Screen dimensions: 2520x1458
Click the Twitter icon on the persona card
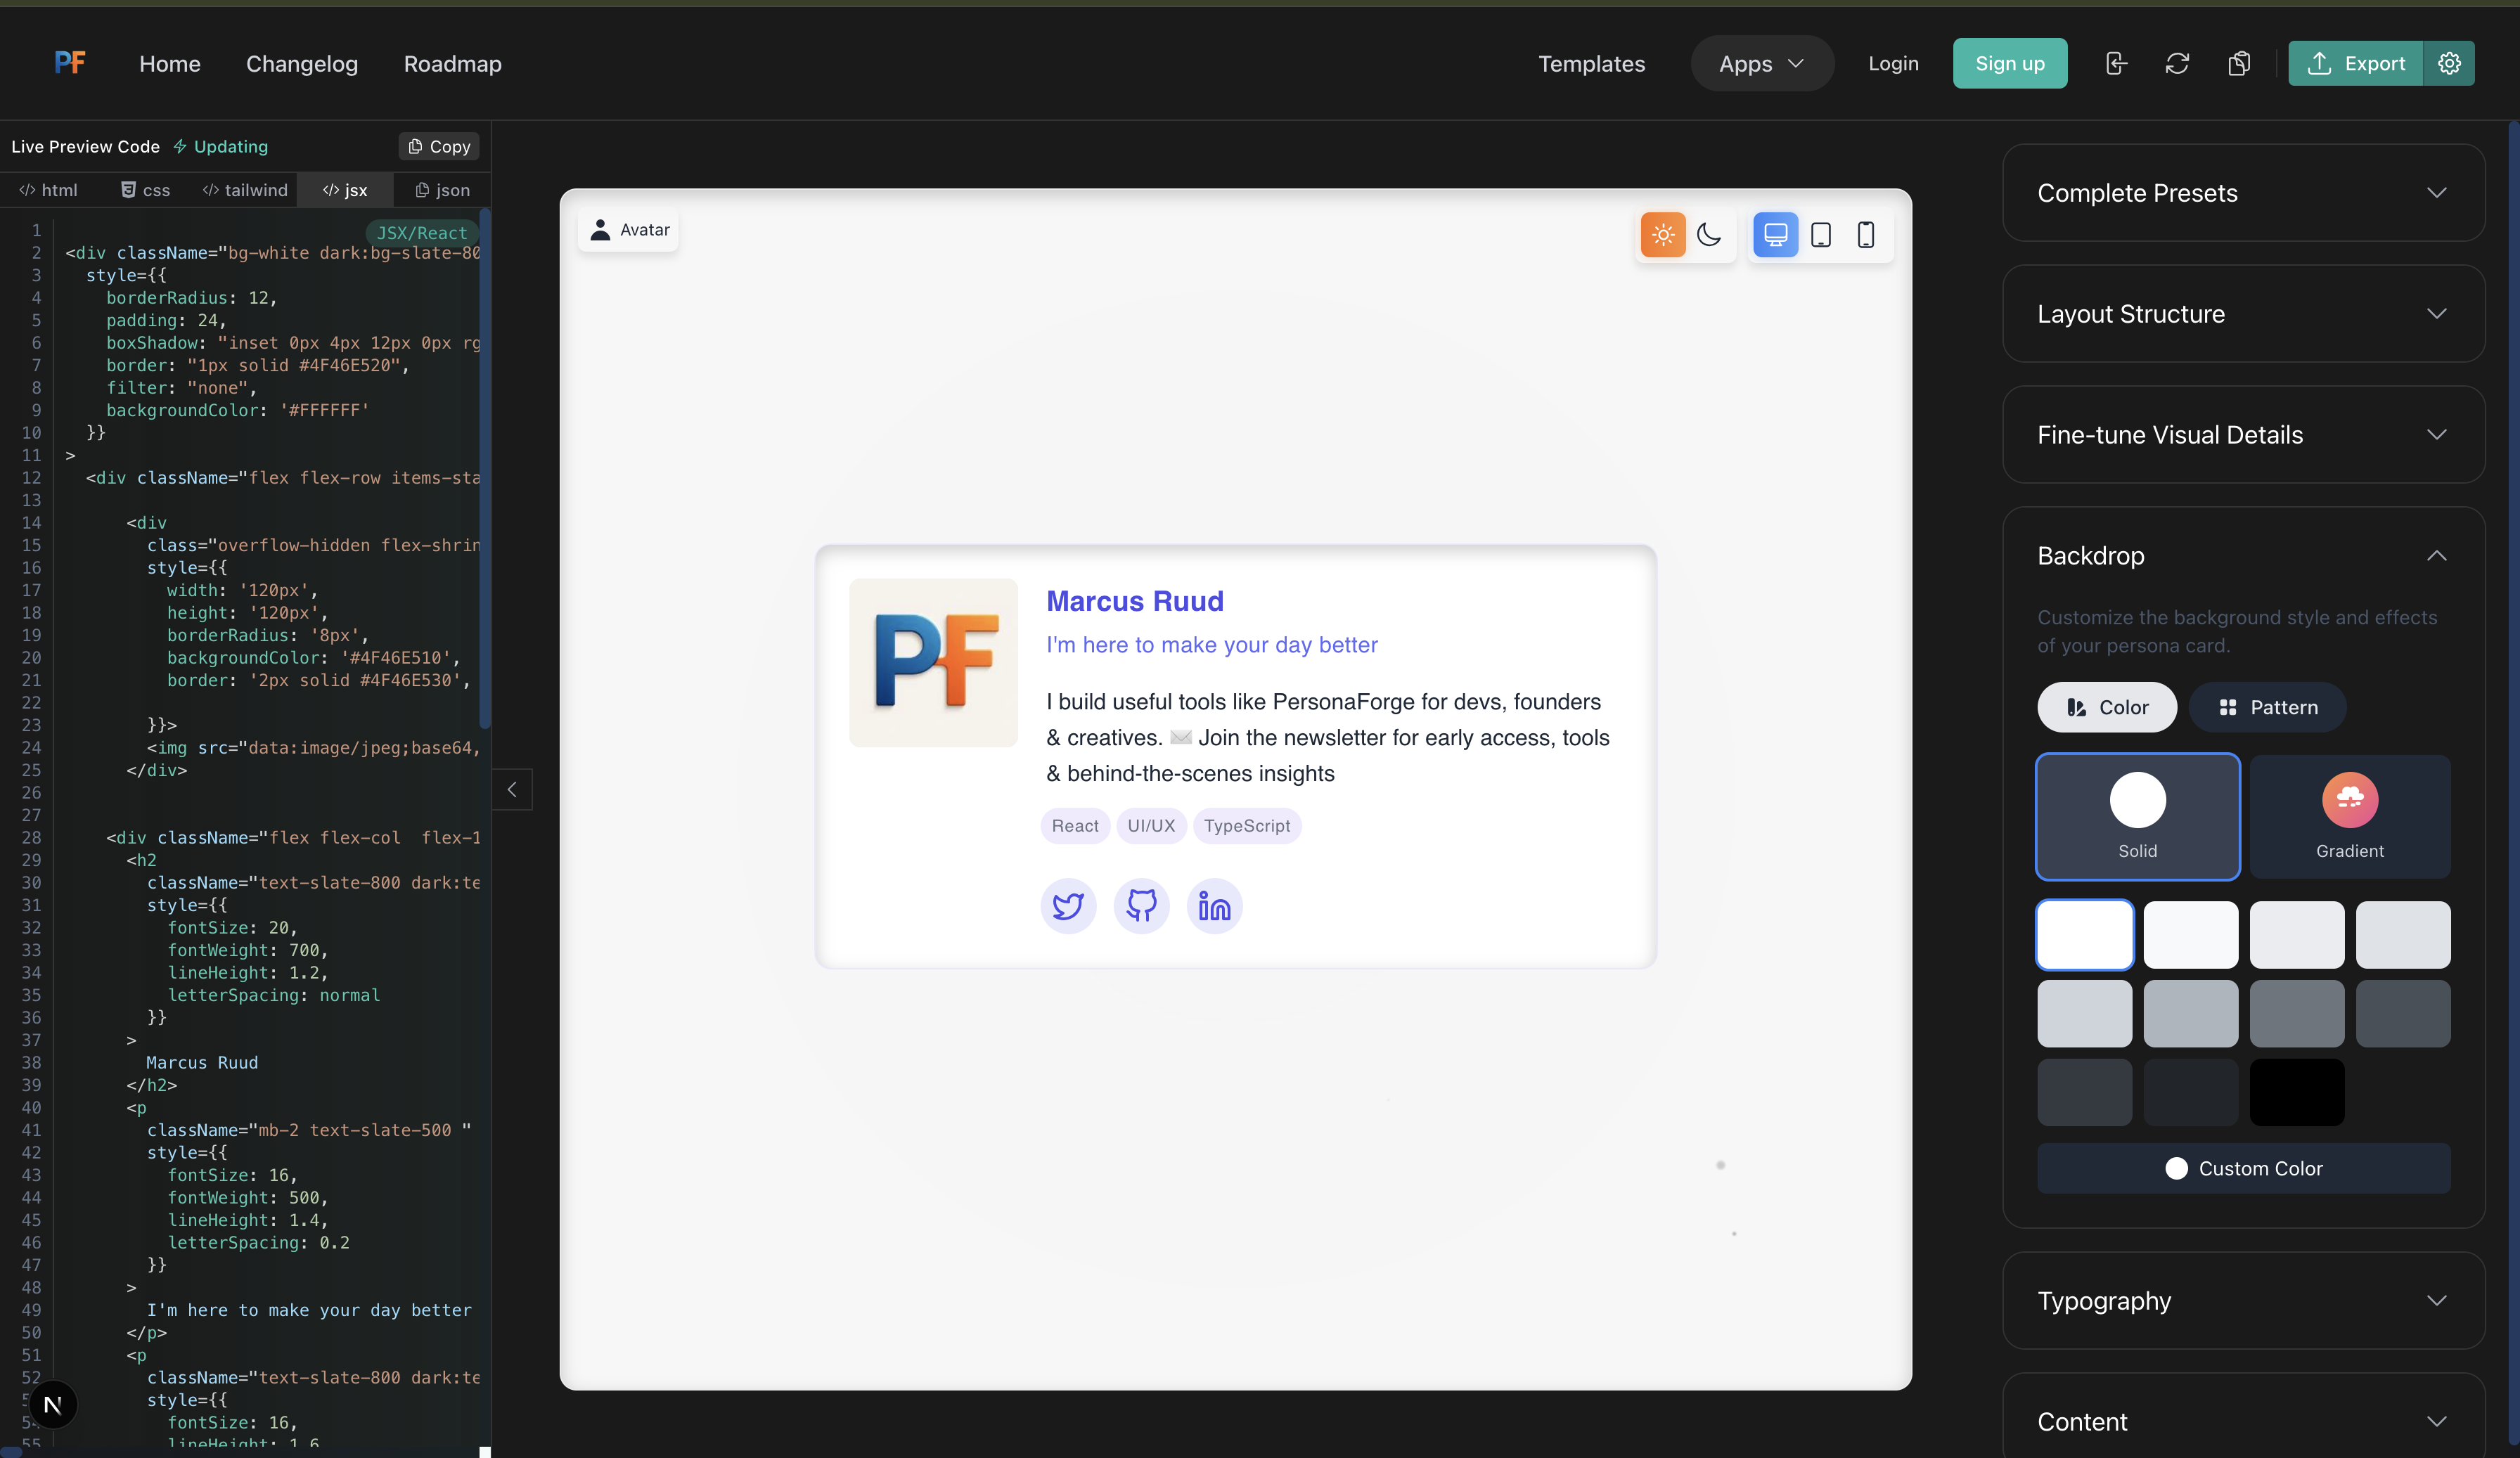(x=1068, y=906)
